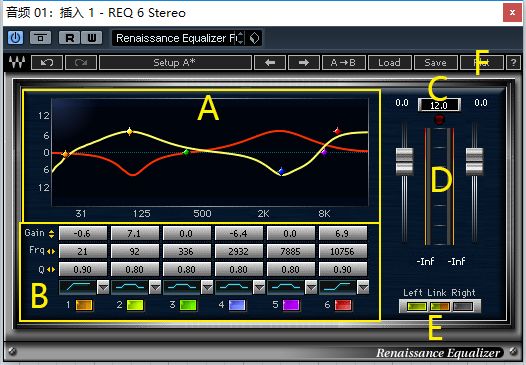The image size is (526, 365).
Task: Open the Setup A* menu
Action: coord(175,63)
